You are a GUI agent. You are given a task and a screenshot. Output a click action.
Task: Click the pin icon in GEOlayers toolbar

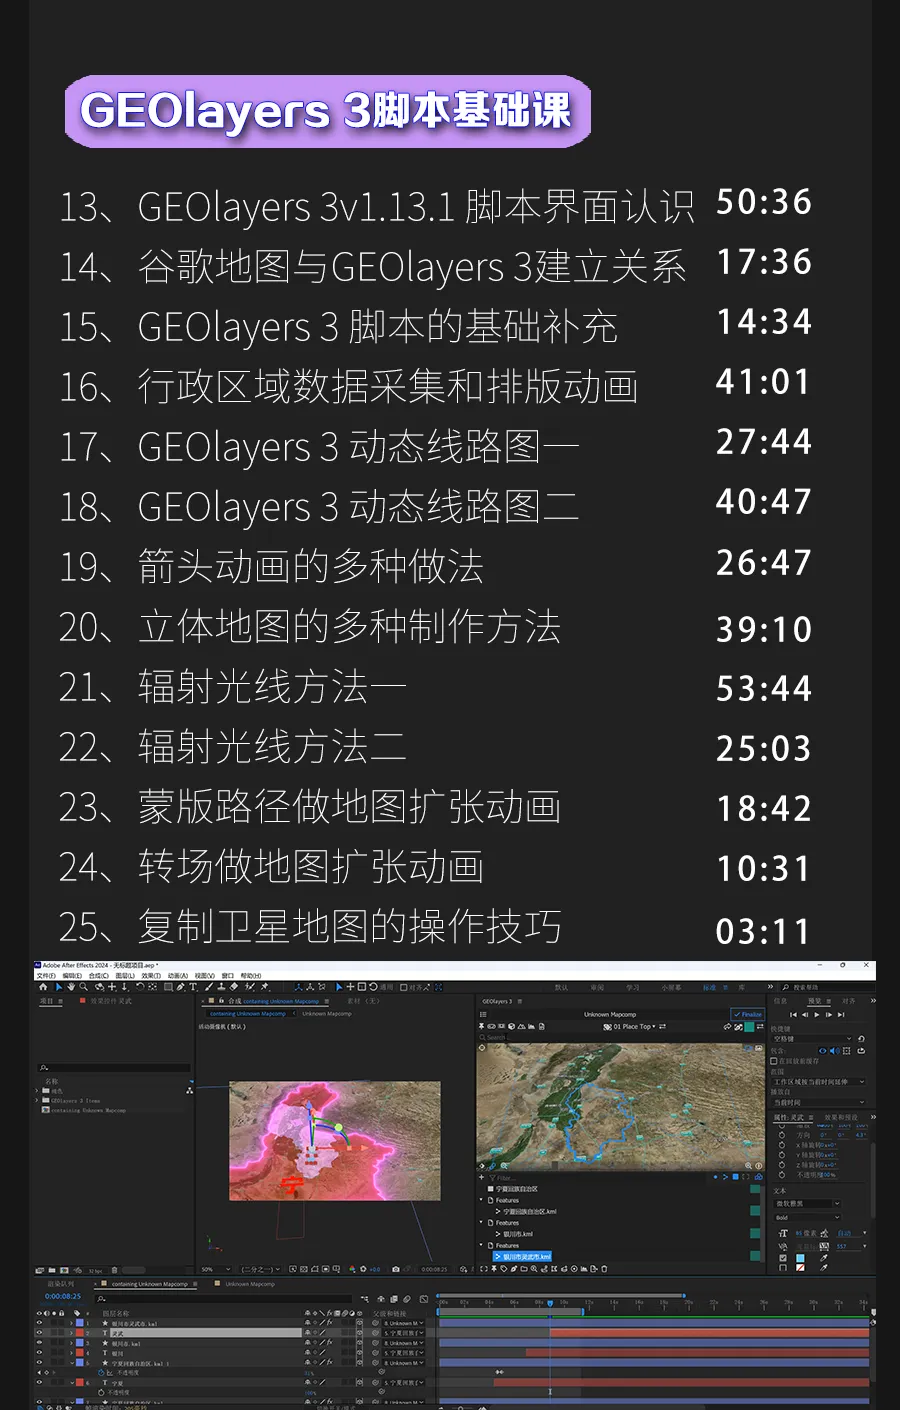coord(481,1027)
